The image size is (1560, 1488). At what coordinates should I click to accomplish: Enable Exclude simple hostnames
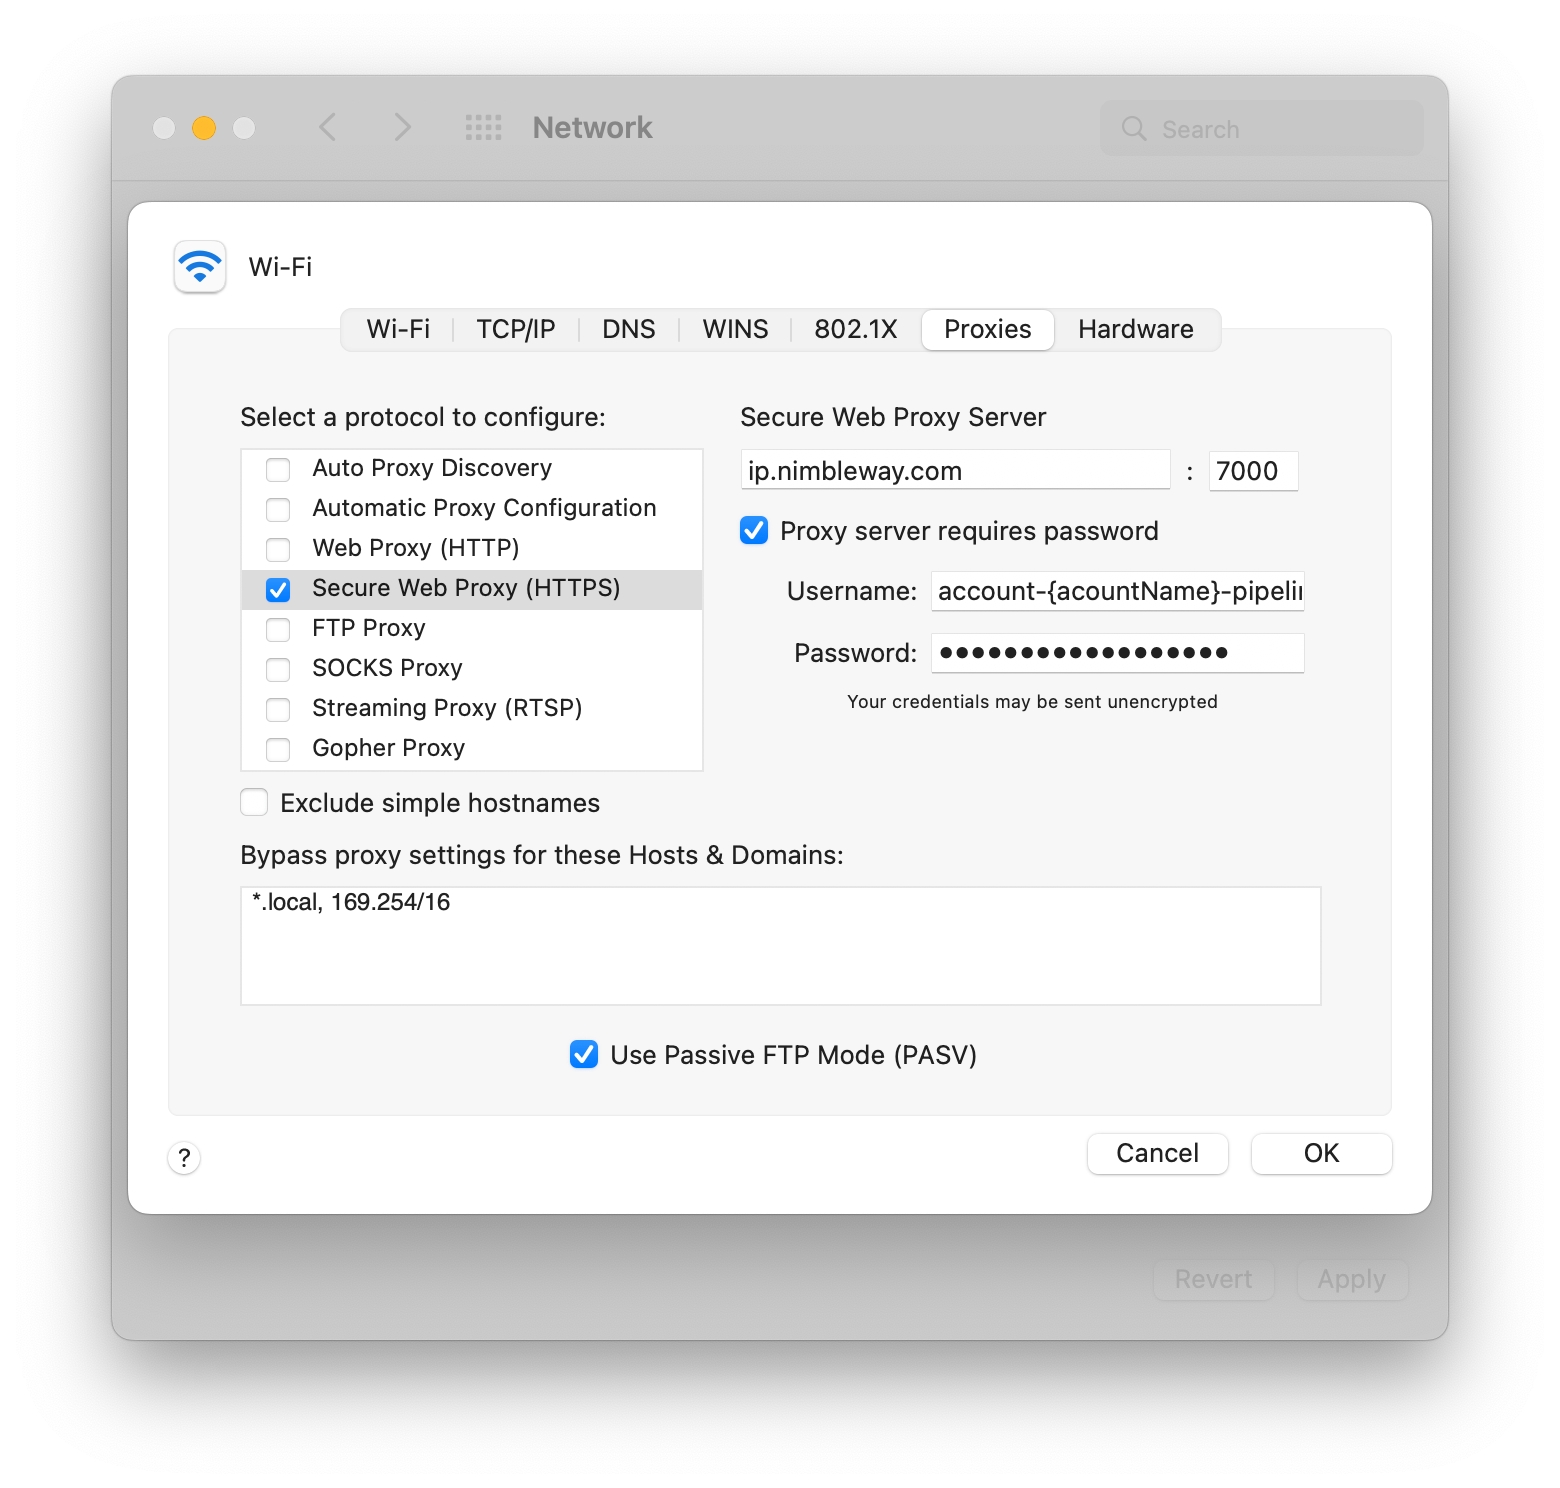point(254,803)
